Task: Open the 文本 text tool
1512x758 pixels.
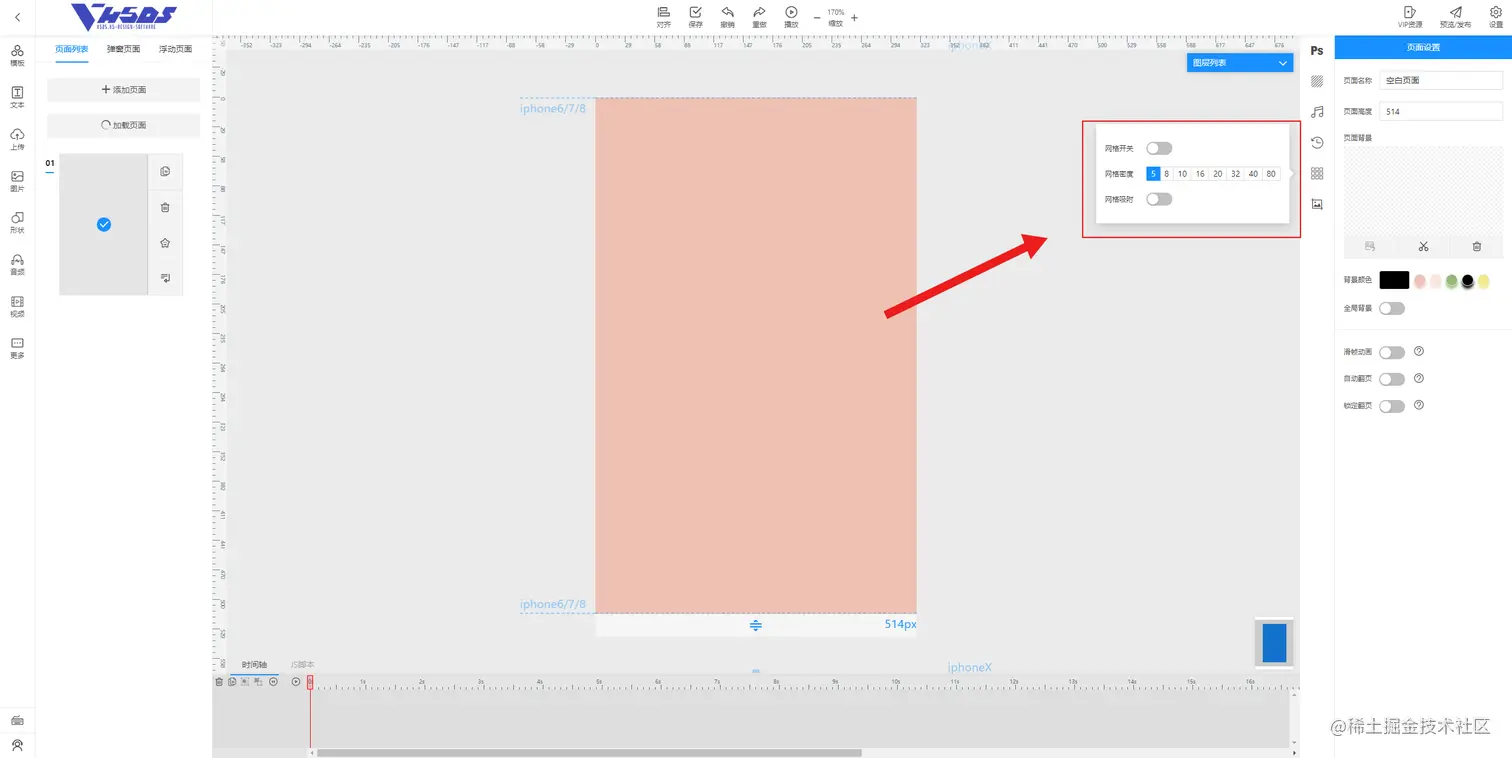Action: click(x=17, y=97)
